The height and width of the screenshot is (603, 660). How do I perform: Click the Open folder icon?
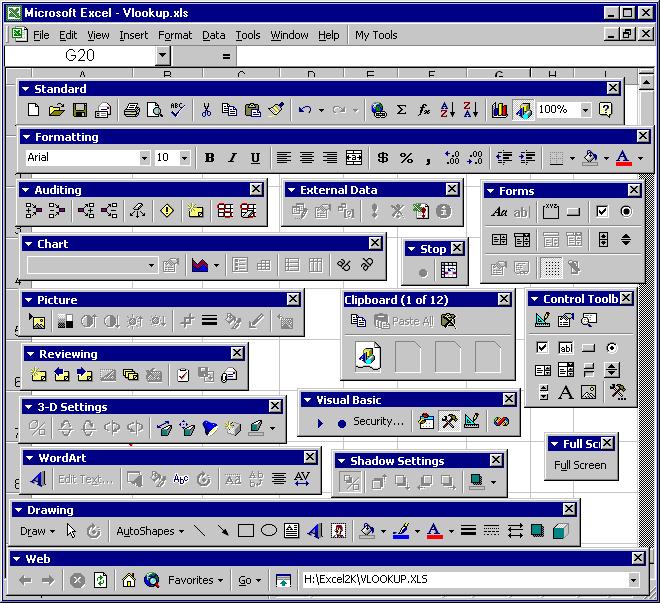tap(56, 110)
